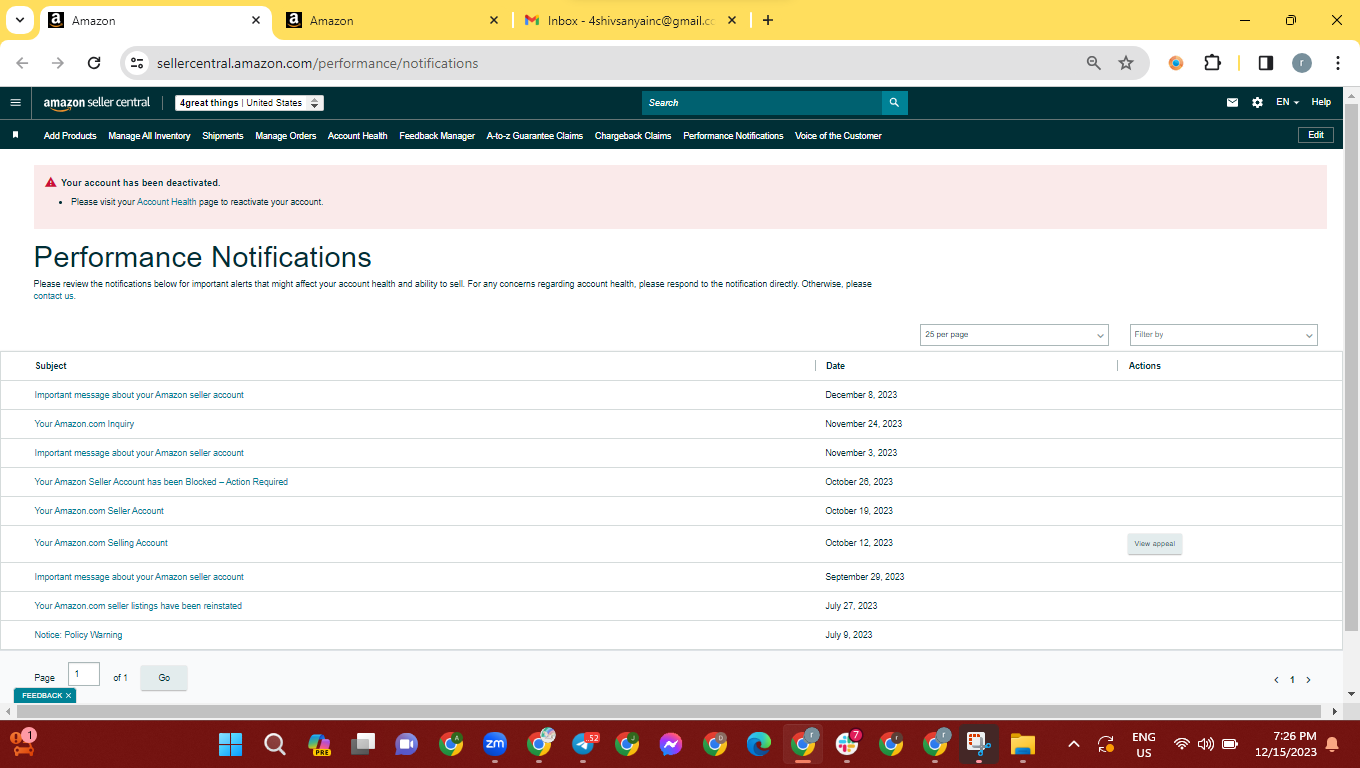Open 'Your Amazon Seller Account has been Blocked' notification
Image resolution: width=1360 pixels, height=768 pixels.
[x=161, y=482]
